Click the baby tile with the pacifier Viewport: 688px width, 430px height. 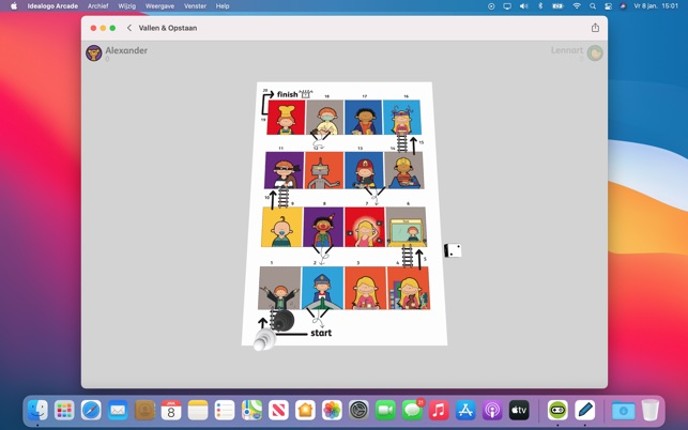pyautogui.click(x=281, y=227)
